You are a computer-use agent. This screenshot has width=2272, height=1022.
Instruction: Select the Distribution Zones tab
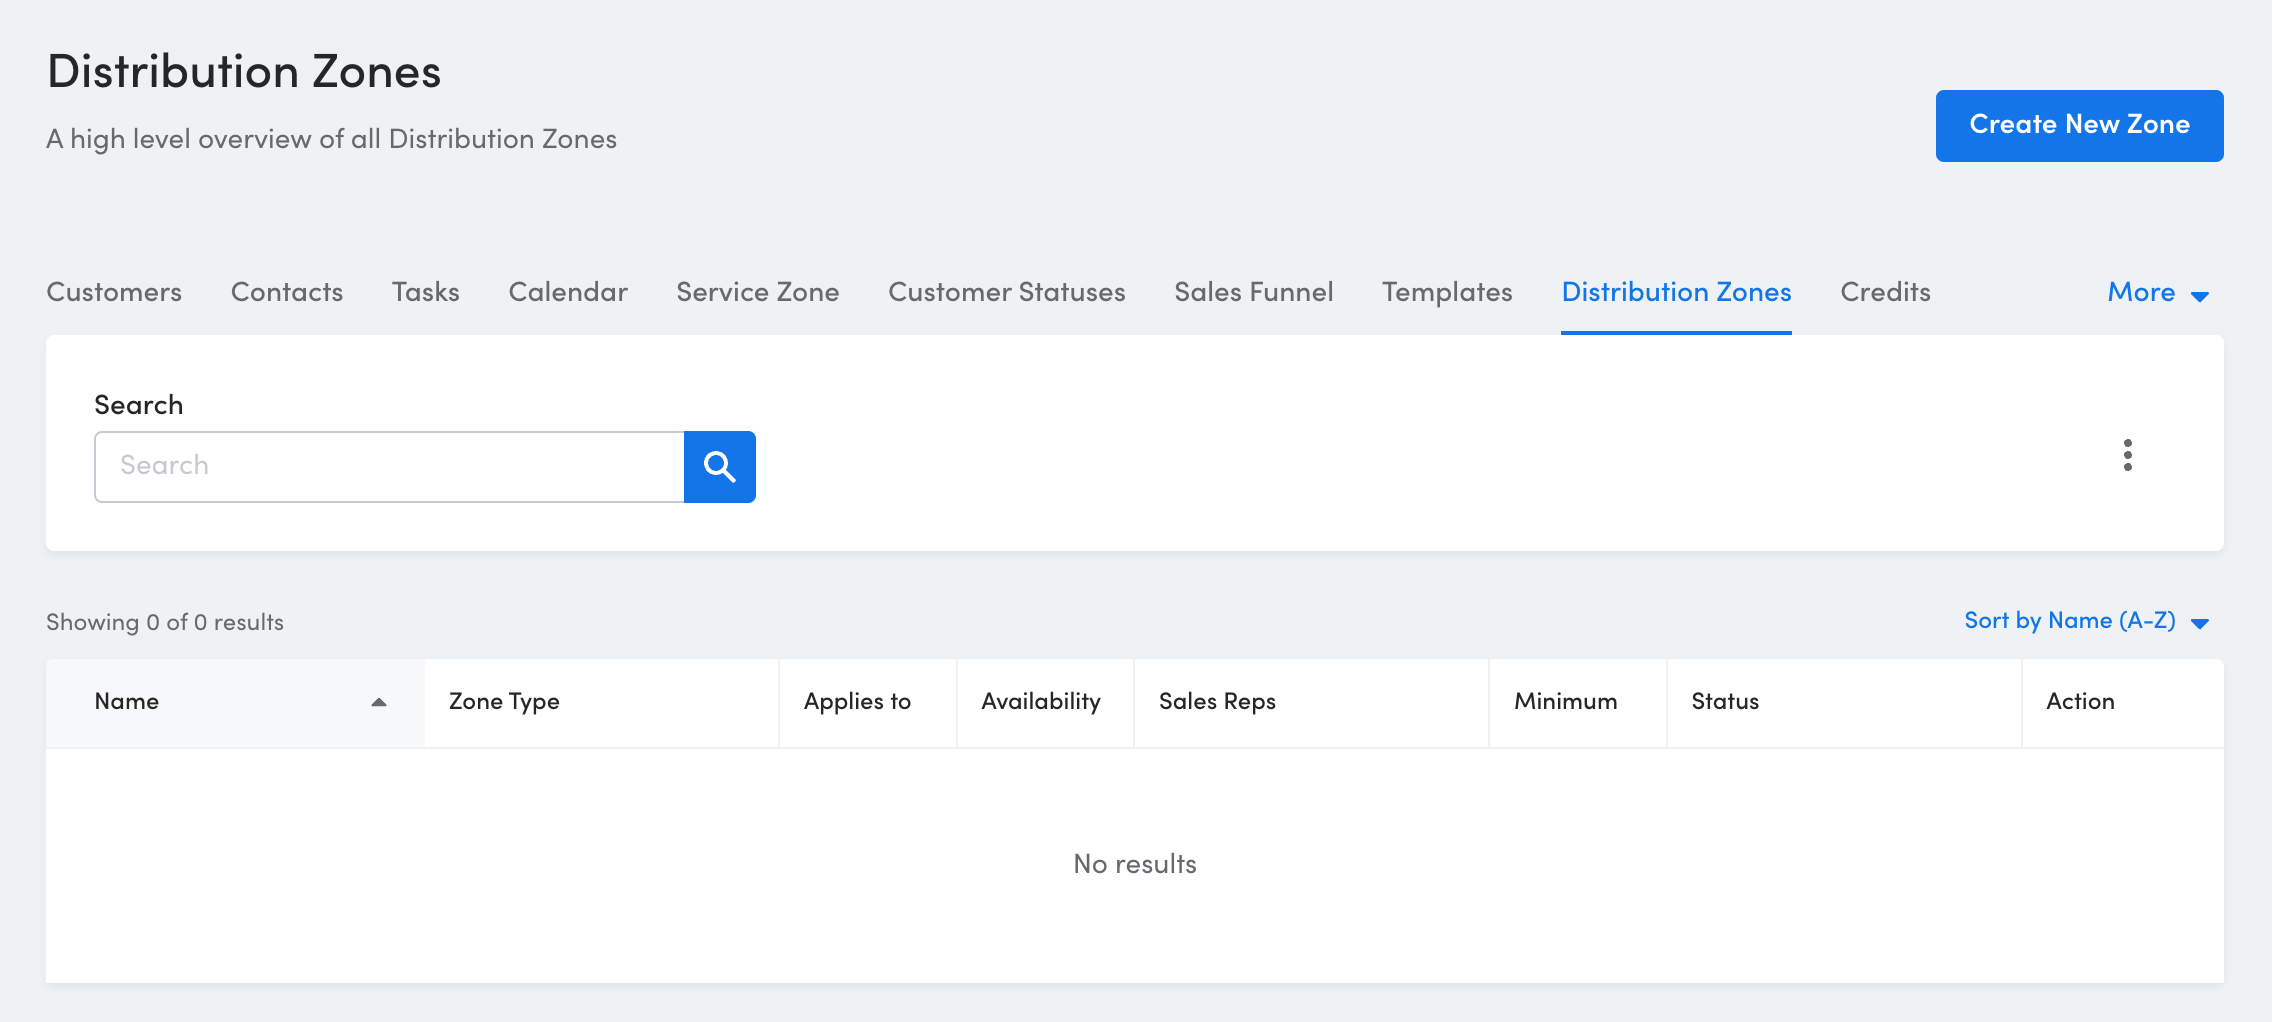(x=1676, y=292)
